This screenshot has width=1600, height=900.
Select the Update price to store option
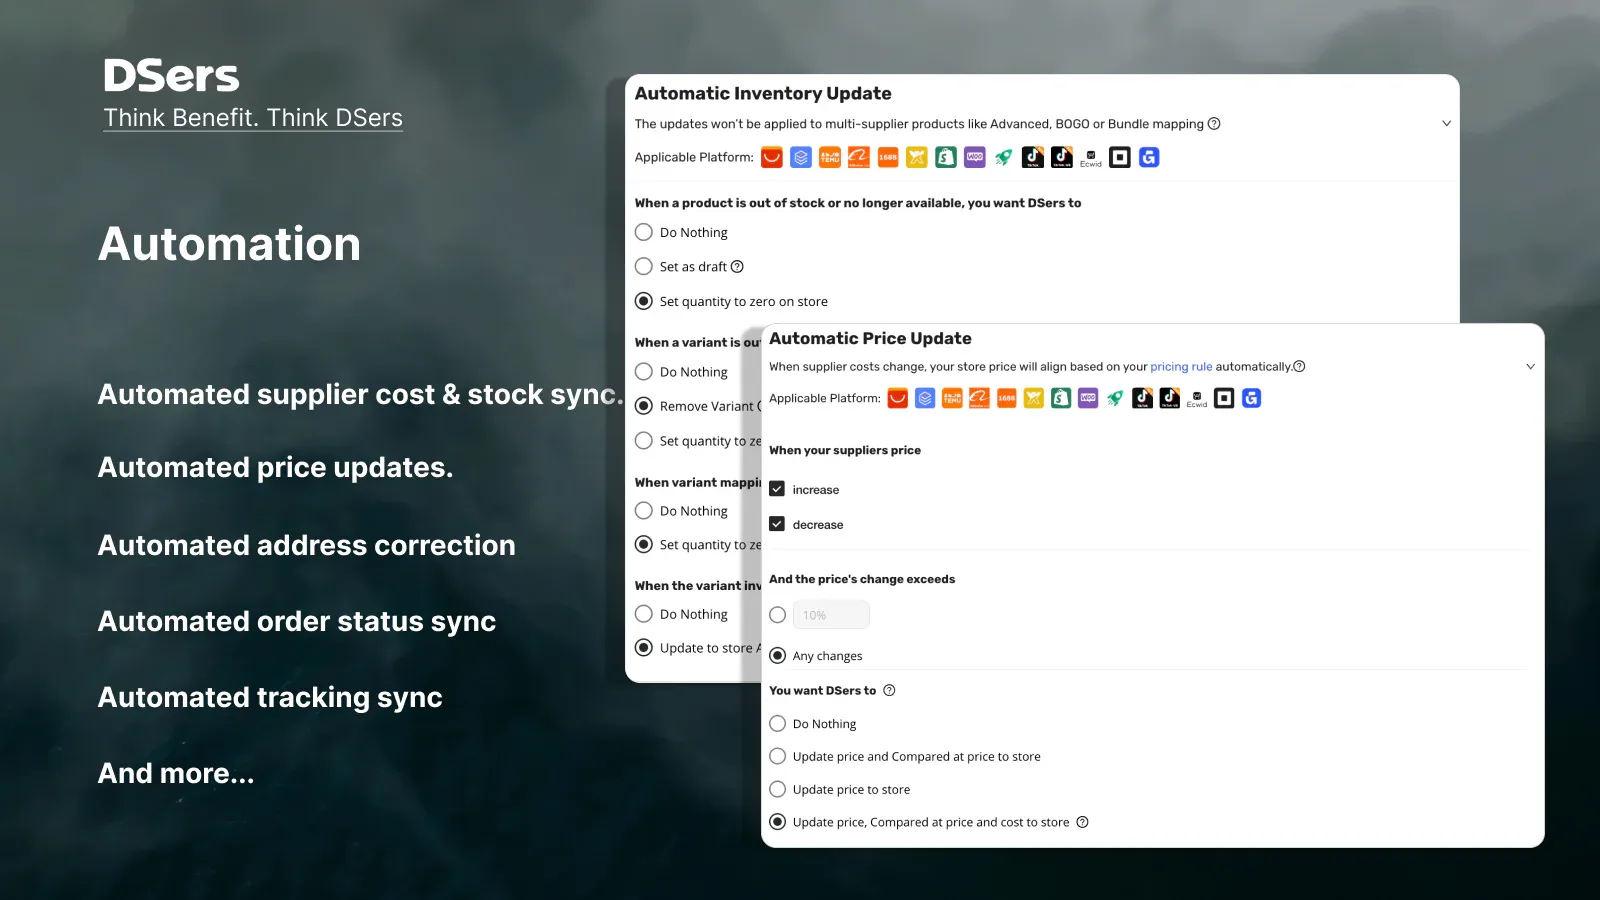[x=777, y=789]
